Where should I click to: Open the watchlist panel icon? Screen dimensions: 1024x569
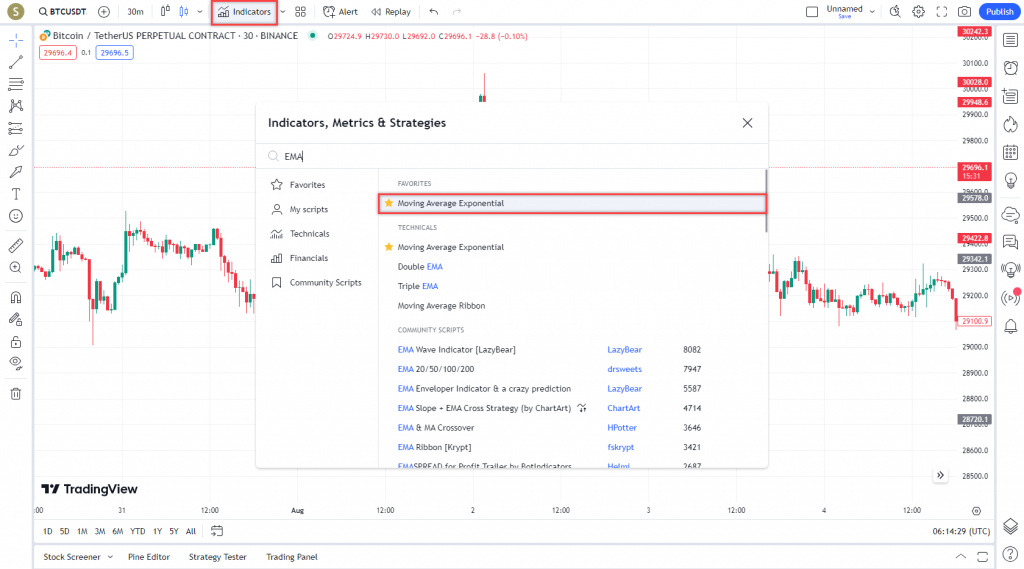(x=1010, y=41)
